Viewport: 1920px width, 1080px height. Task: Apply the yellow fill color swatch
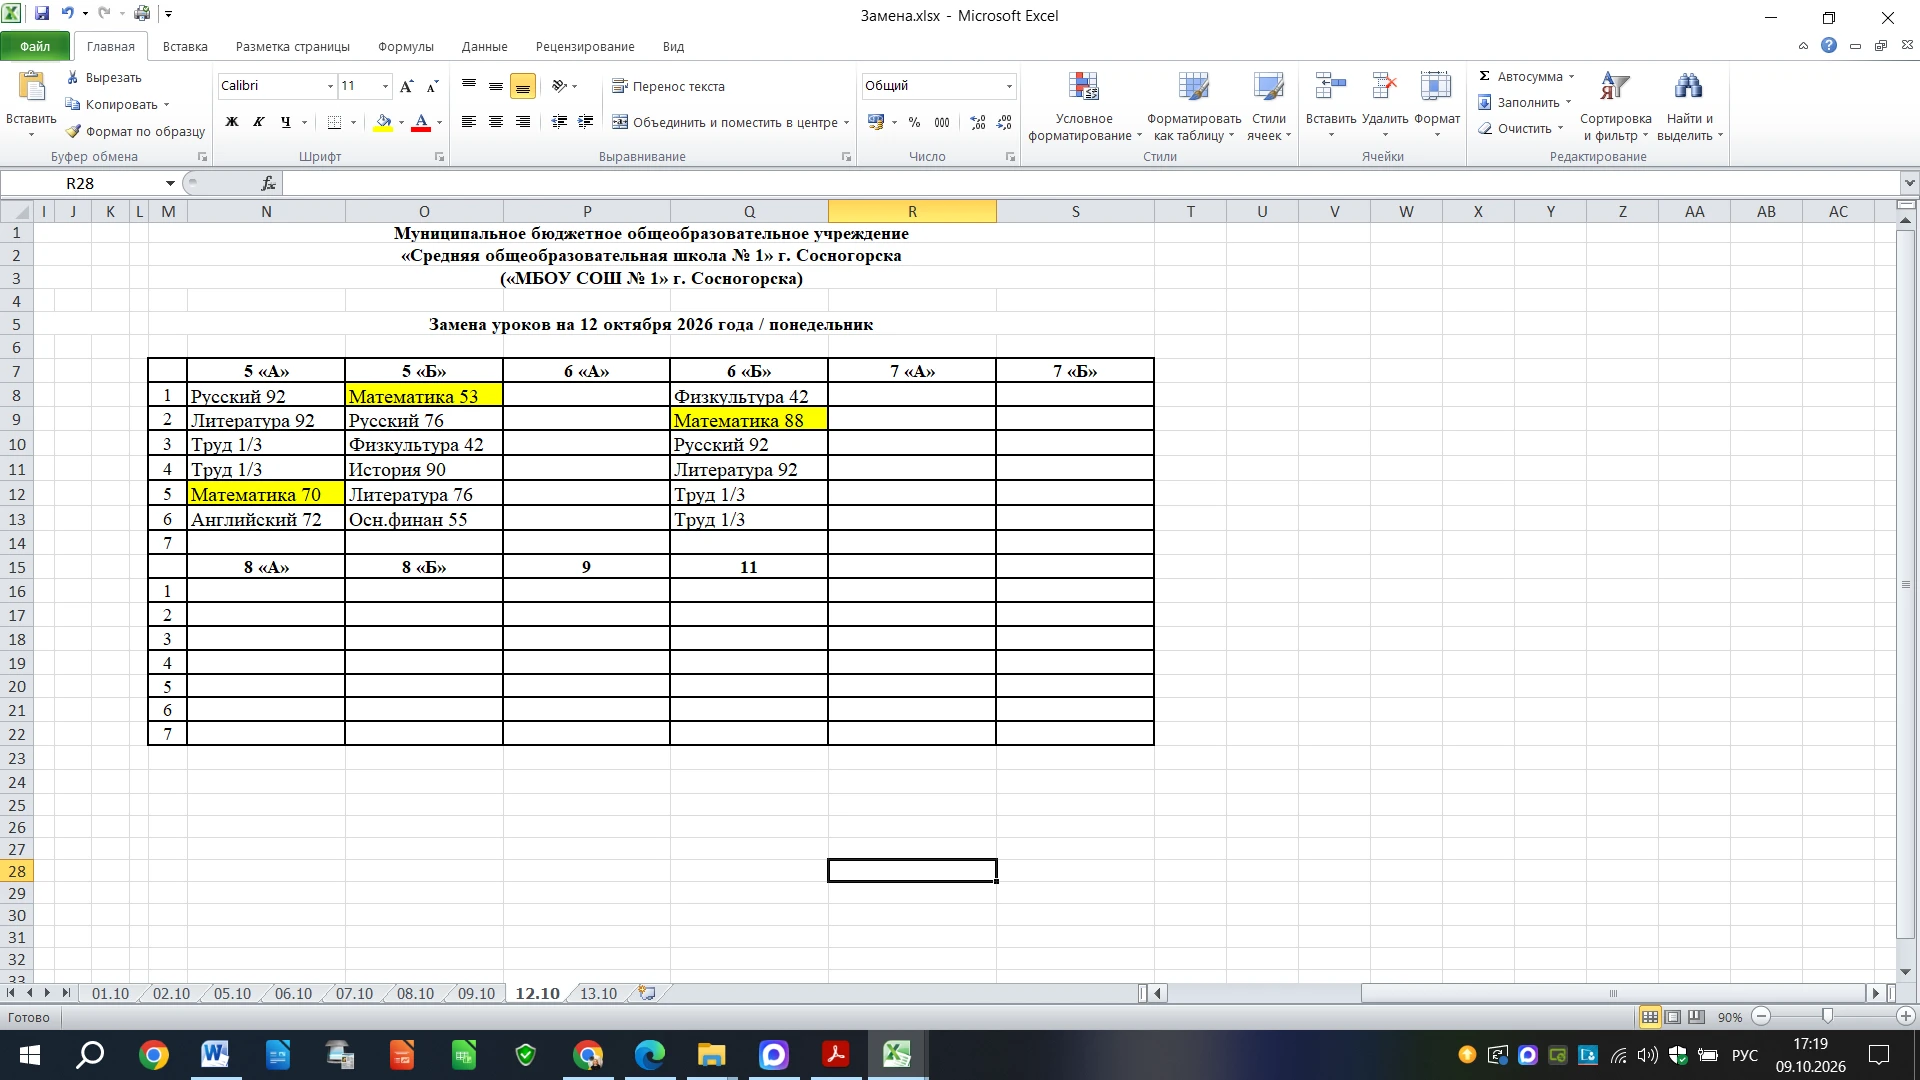coord(383,122)
